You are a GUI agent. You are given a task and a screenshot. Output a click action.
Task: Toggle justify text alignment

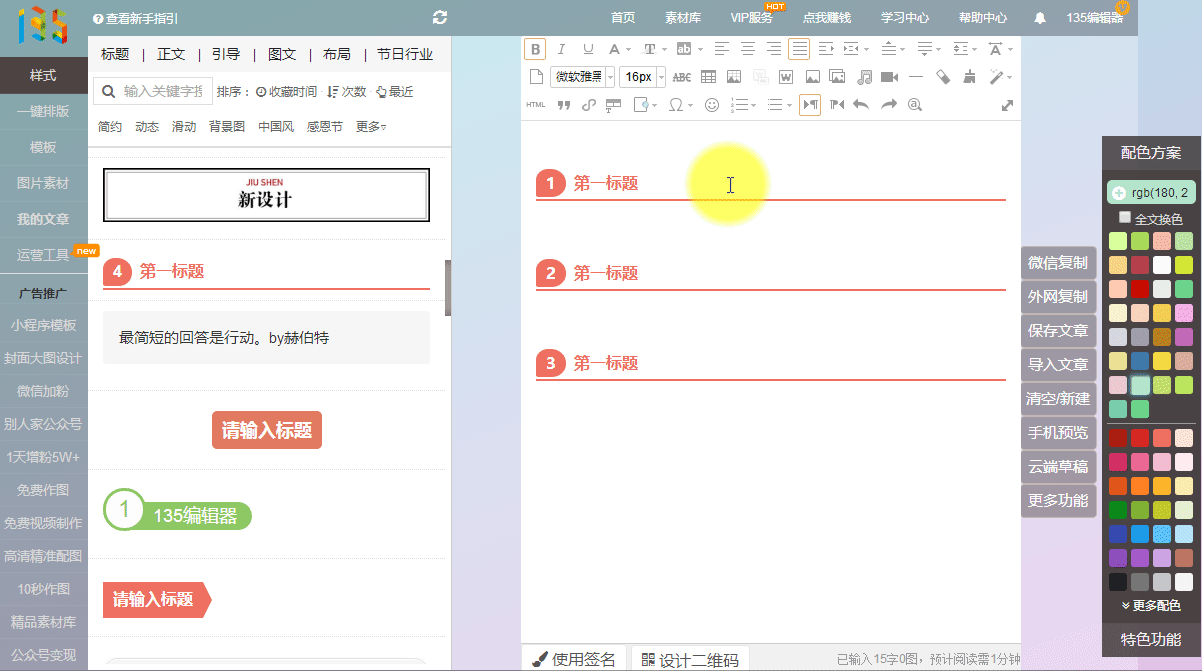pyautogui.click(x=798, y=49)
